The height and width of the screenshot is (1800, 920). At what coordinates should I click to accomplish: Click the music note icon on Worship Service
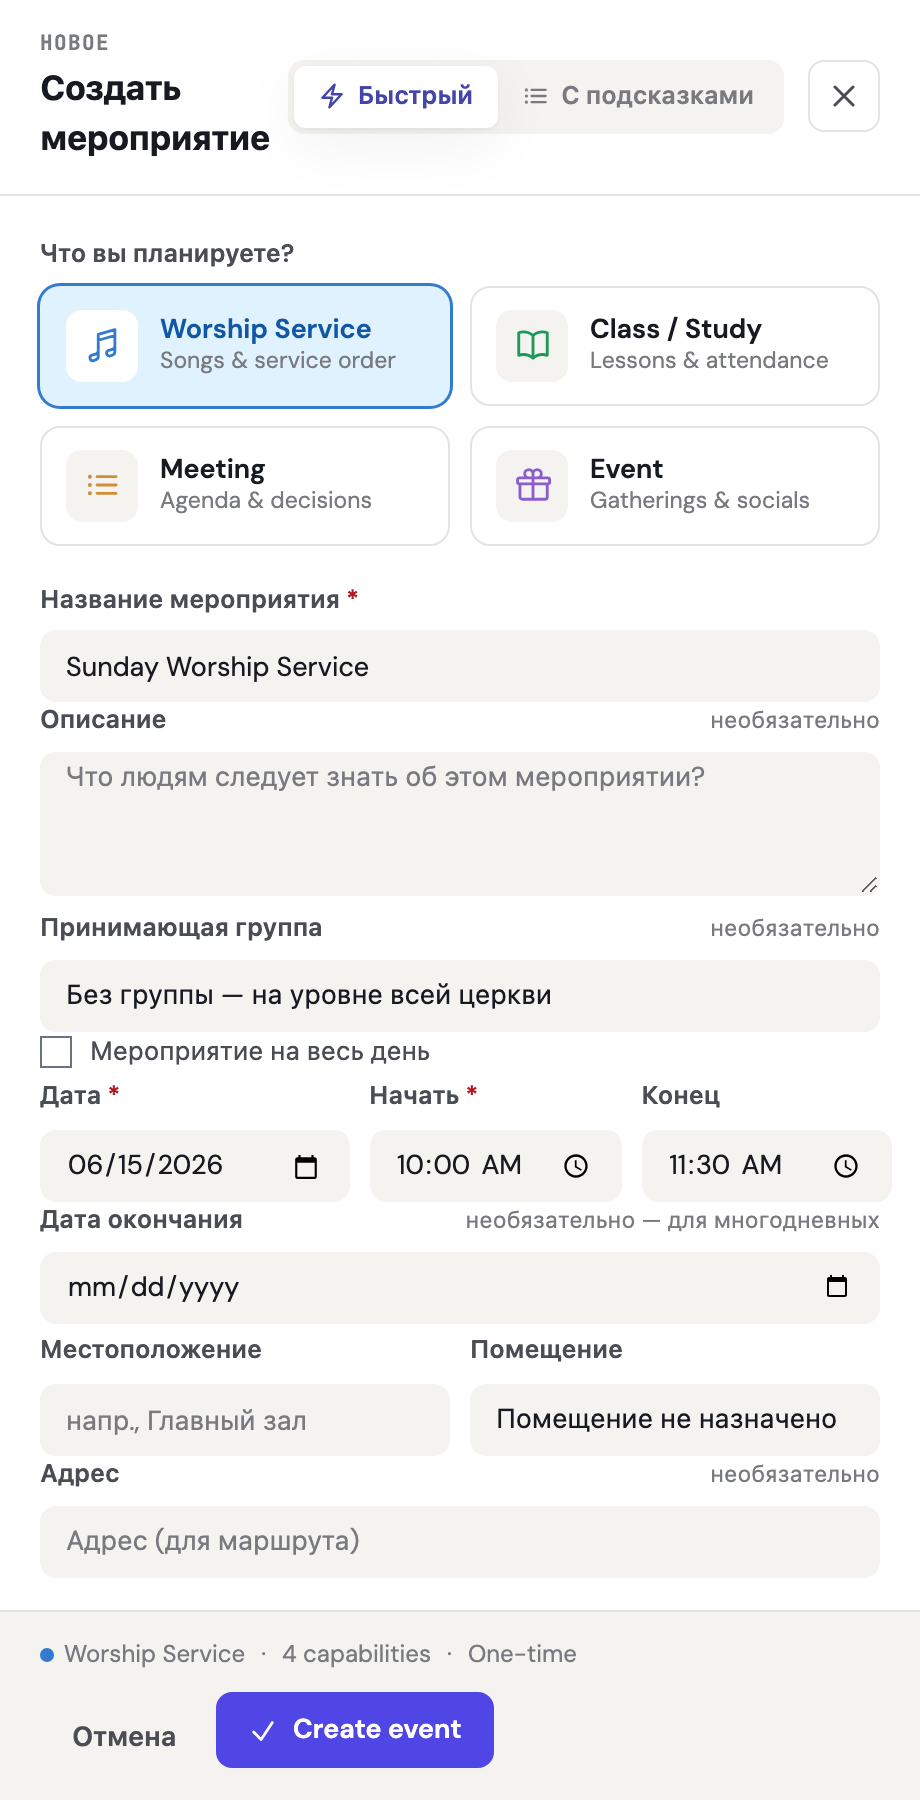(102, 346)
